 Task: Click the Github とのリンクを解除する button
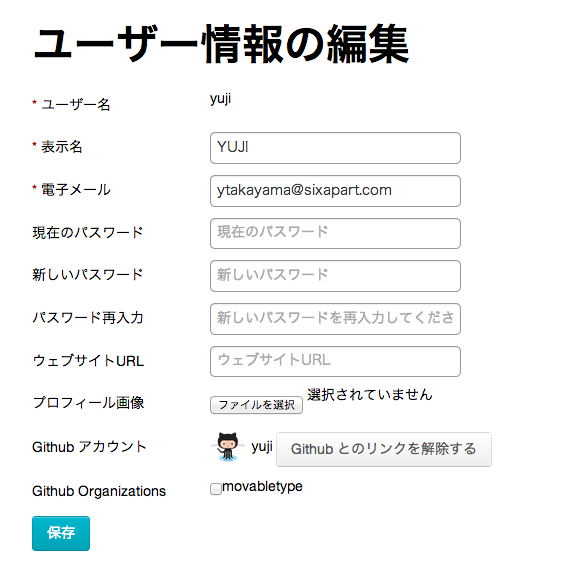coord(384,449)
